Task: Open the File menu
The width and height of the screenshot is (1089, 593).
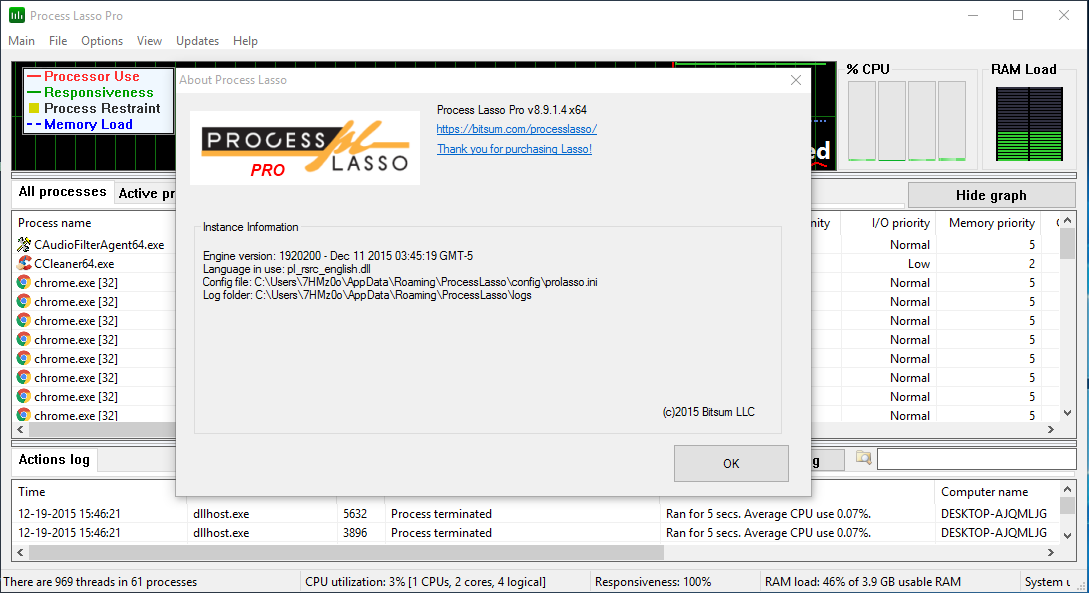Action: (58, 41)
